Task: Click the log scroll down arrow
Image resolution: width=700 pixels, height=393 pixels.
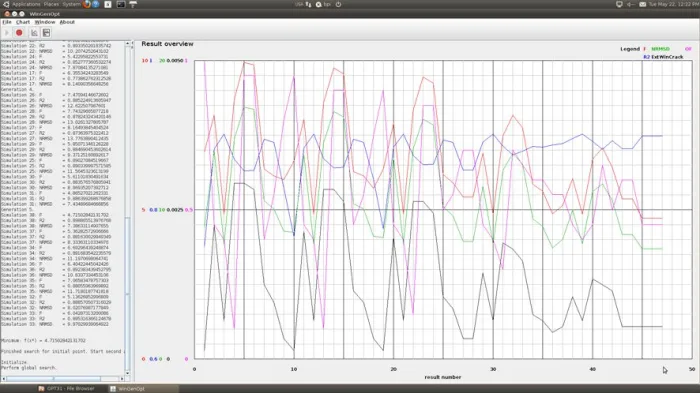Action: click(x=128, y=373)
